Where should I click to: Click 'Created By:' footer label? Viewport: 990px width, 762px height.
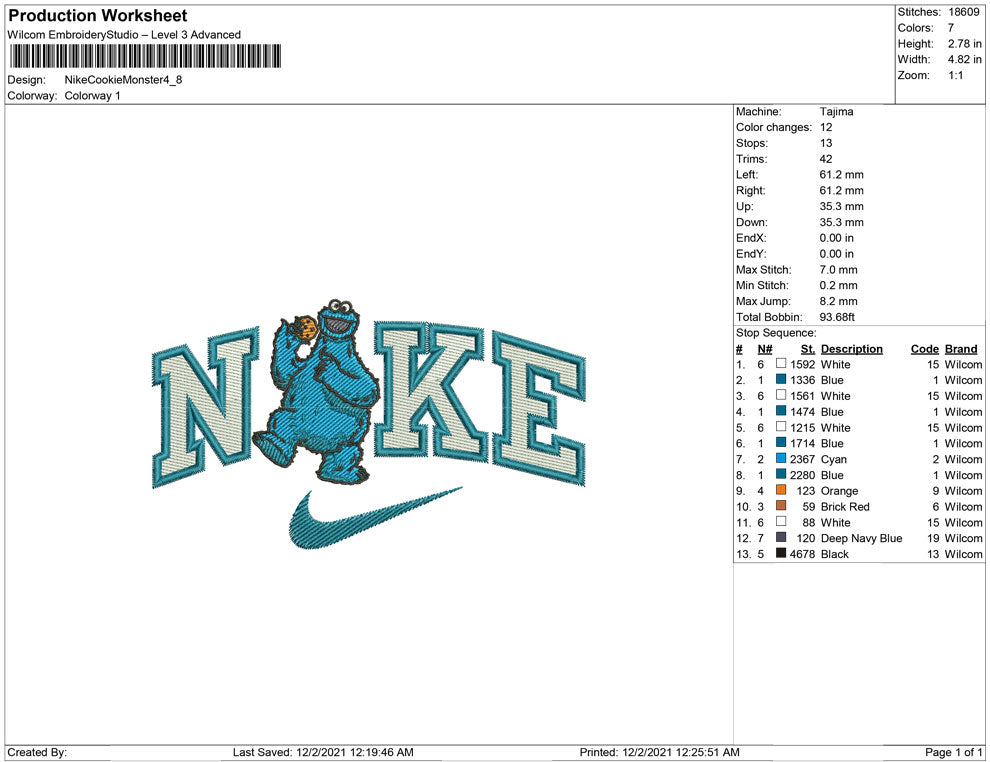tap(37, 752)
